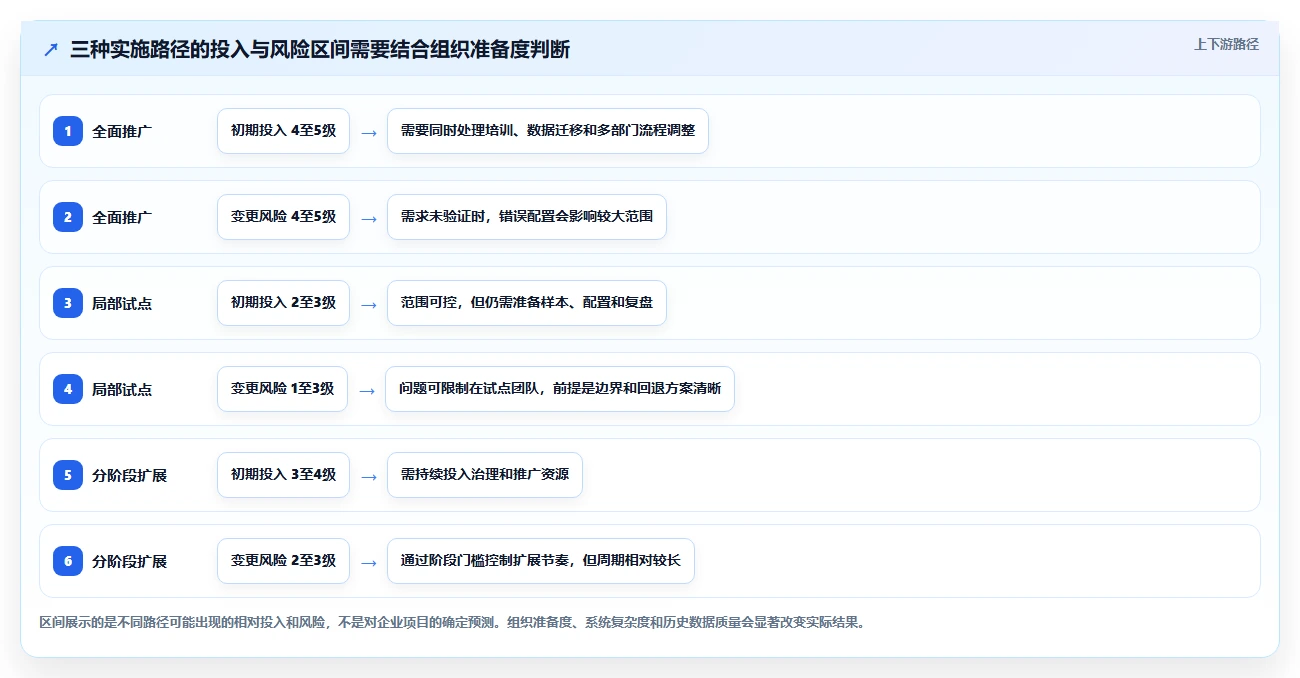Click the 初期投入 3至4级 pill

click(283, 475)
